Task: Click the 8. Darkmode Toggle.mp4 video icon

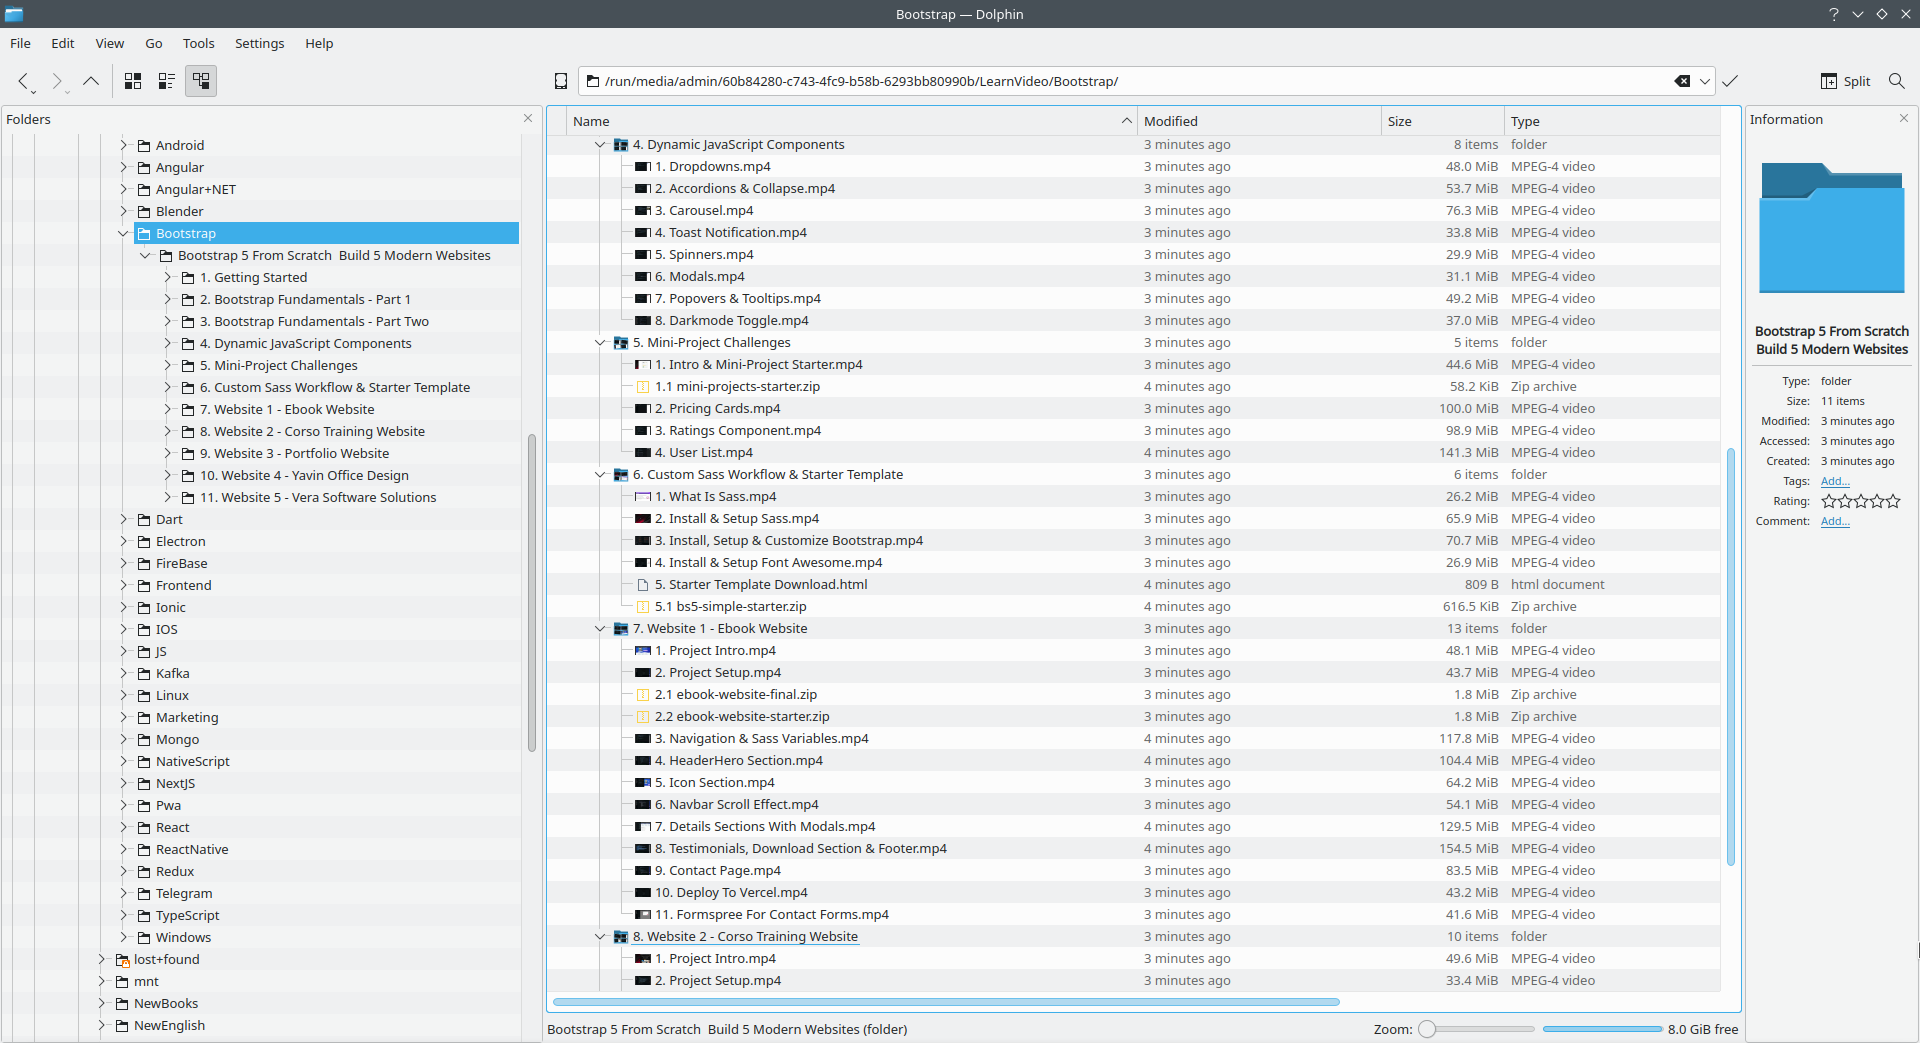Action: (x=643, y=321)
